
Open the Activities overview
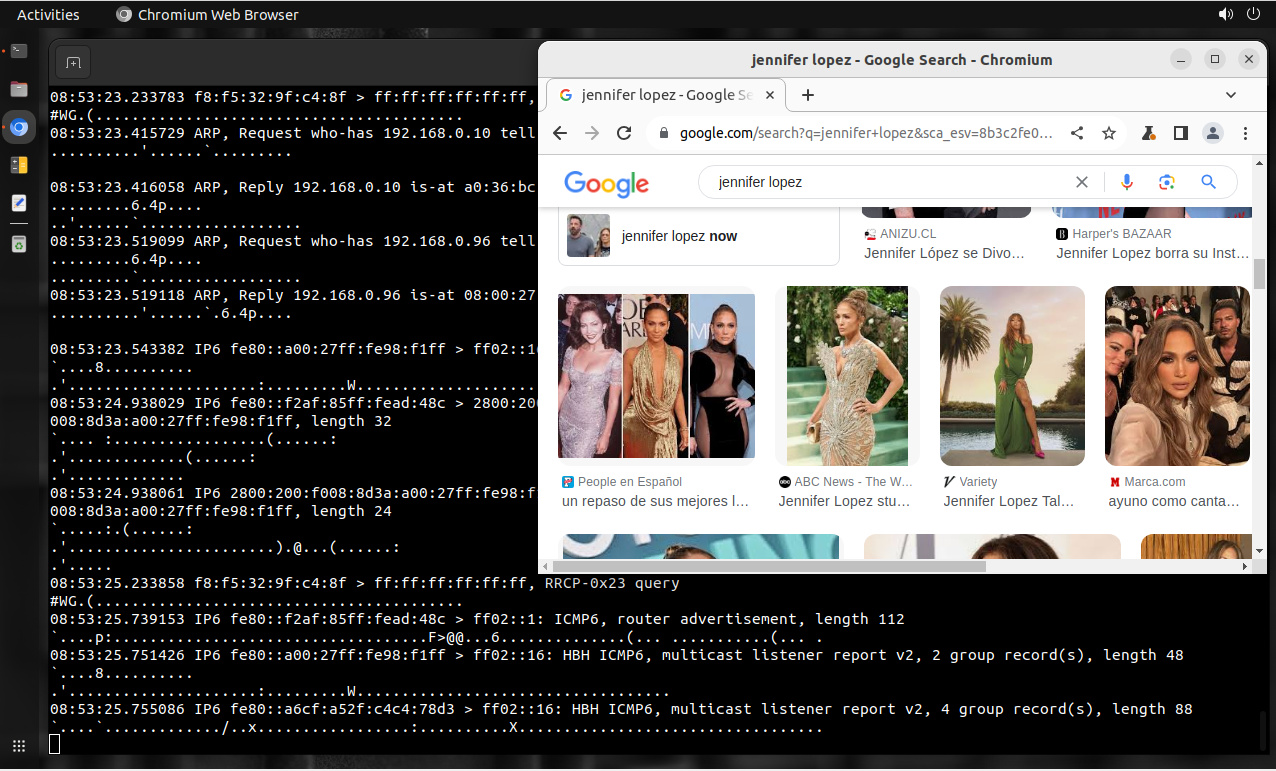pyautogui.click(x=48, y=14)
